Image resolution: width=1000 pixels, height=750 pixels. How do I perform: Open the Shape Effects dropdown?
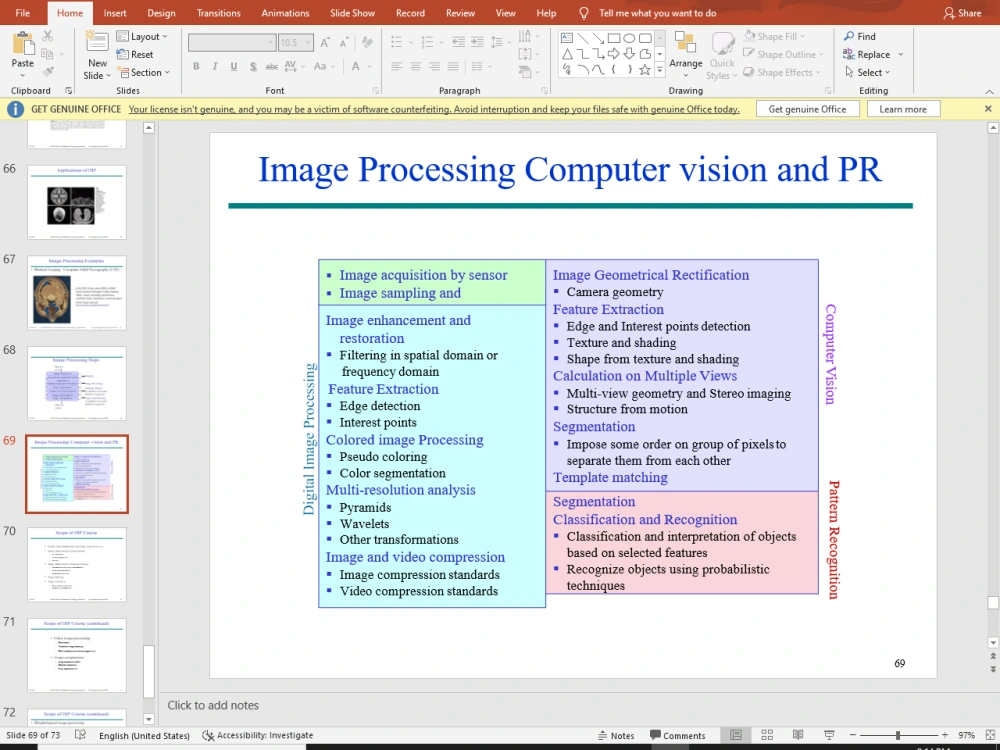[x=782, y=72]
